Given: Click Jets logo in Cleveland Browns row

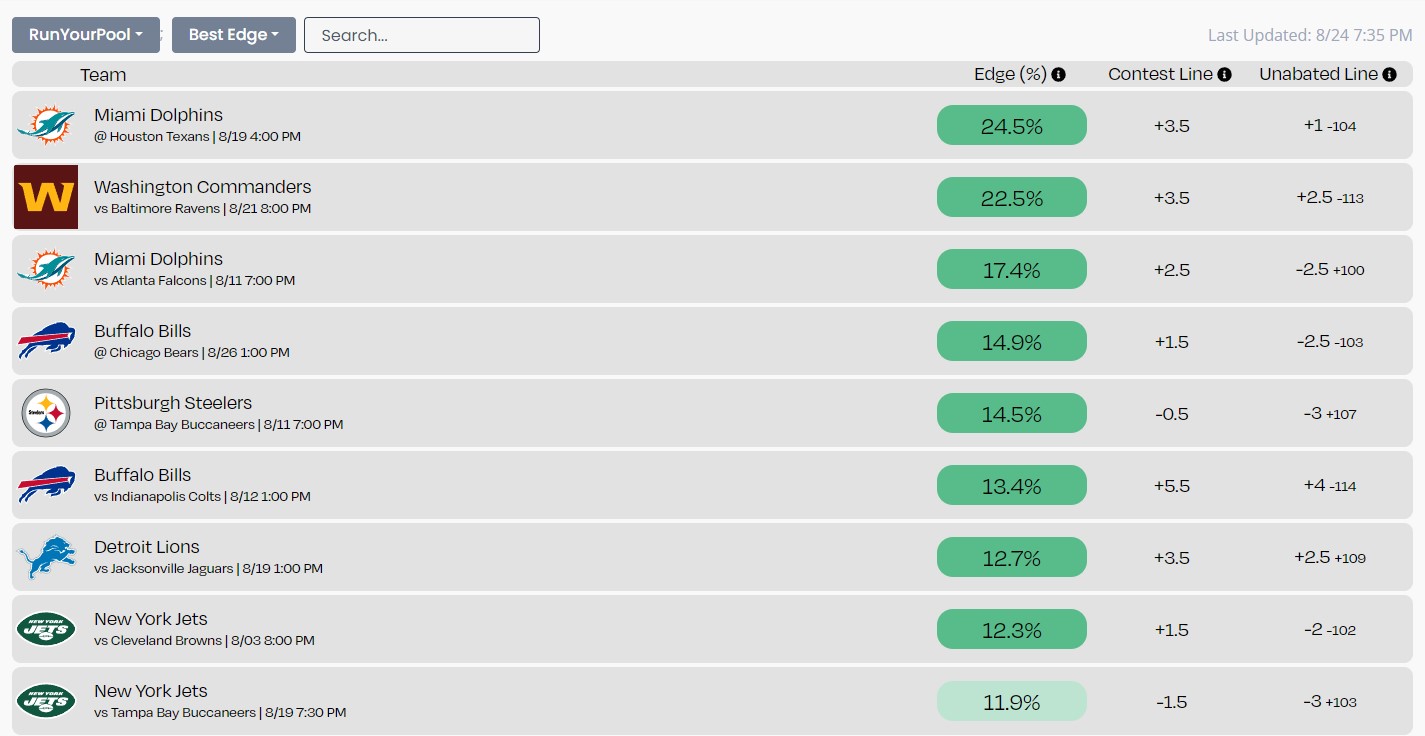Looking at the screenshot, I should coord(46,629).
